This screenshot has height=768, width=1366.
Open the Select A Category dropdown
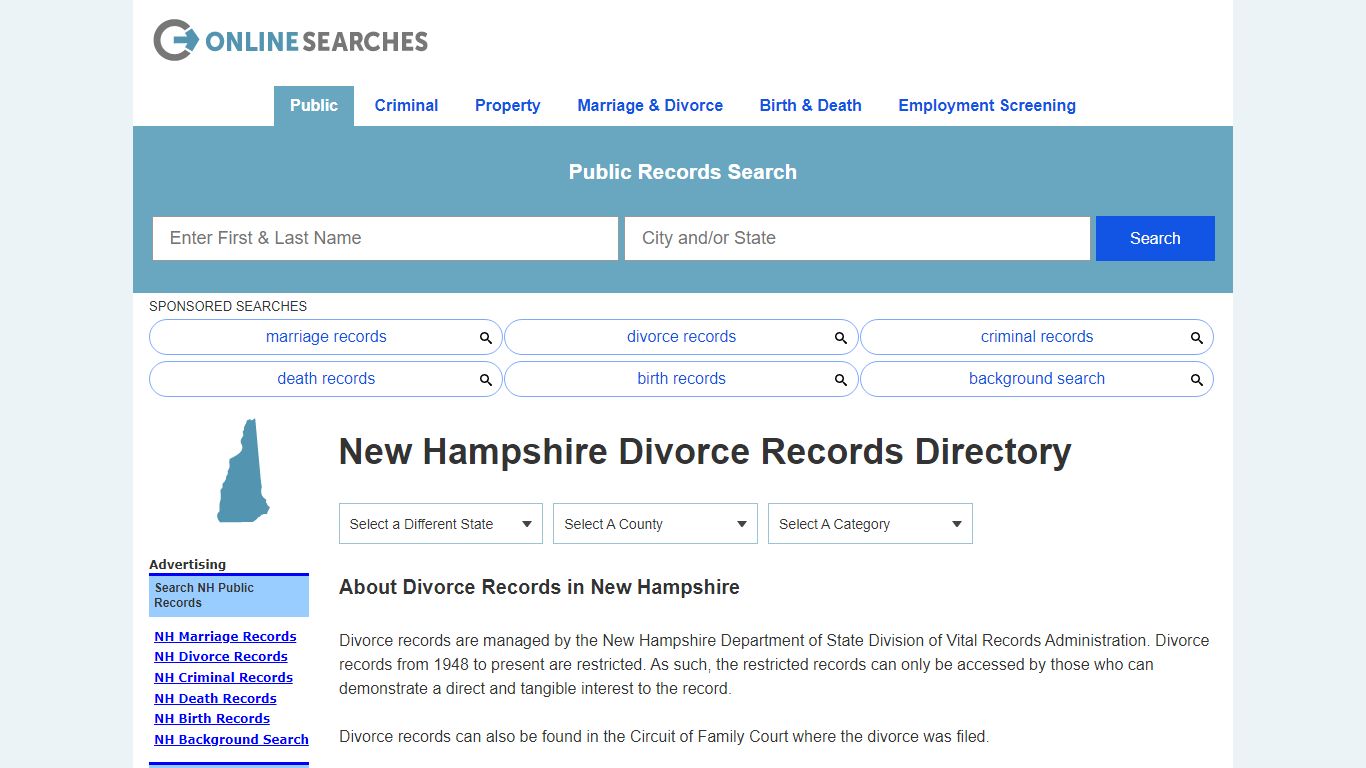pos(870,524)
